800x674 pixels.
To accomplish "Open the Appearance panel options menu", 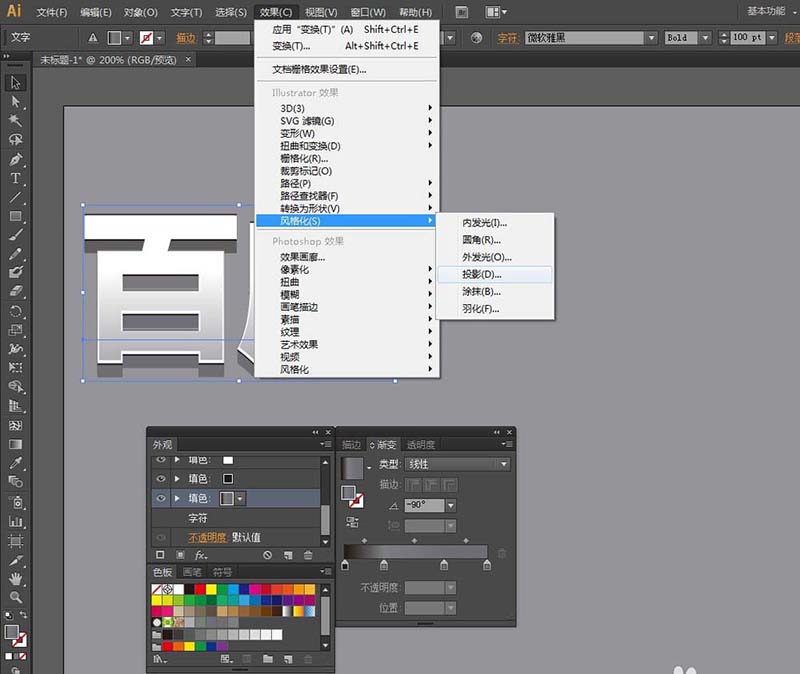I will 325,444.
